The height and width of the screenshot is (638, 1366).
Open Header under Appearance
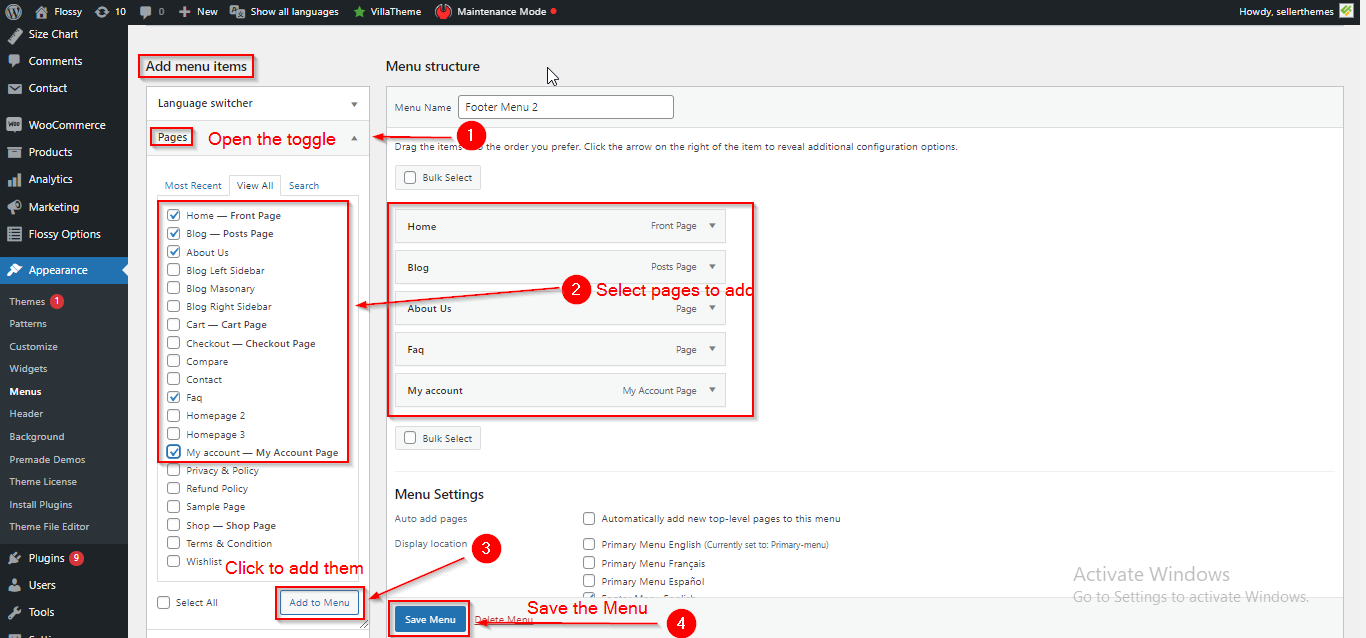pyautogui.click(x=26, y=414)
